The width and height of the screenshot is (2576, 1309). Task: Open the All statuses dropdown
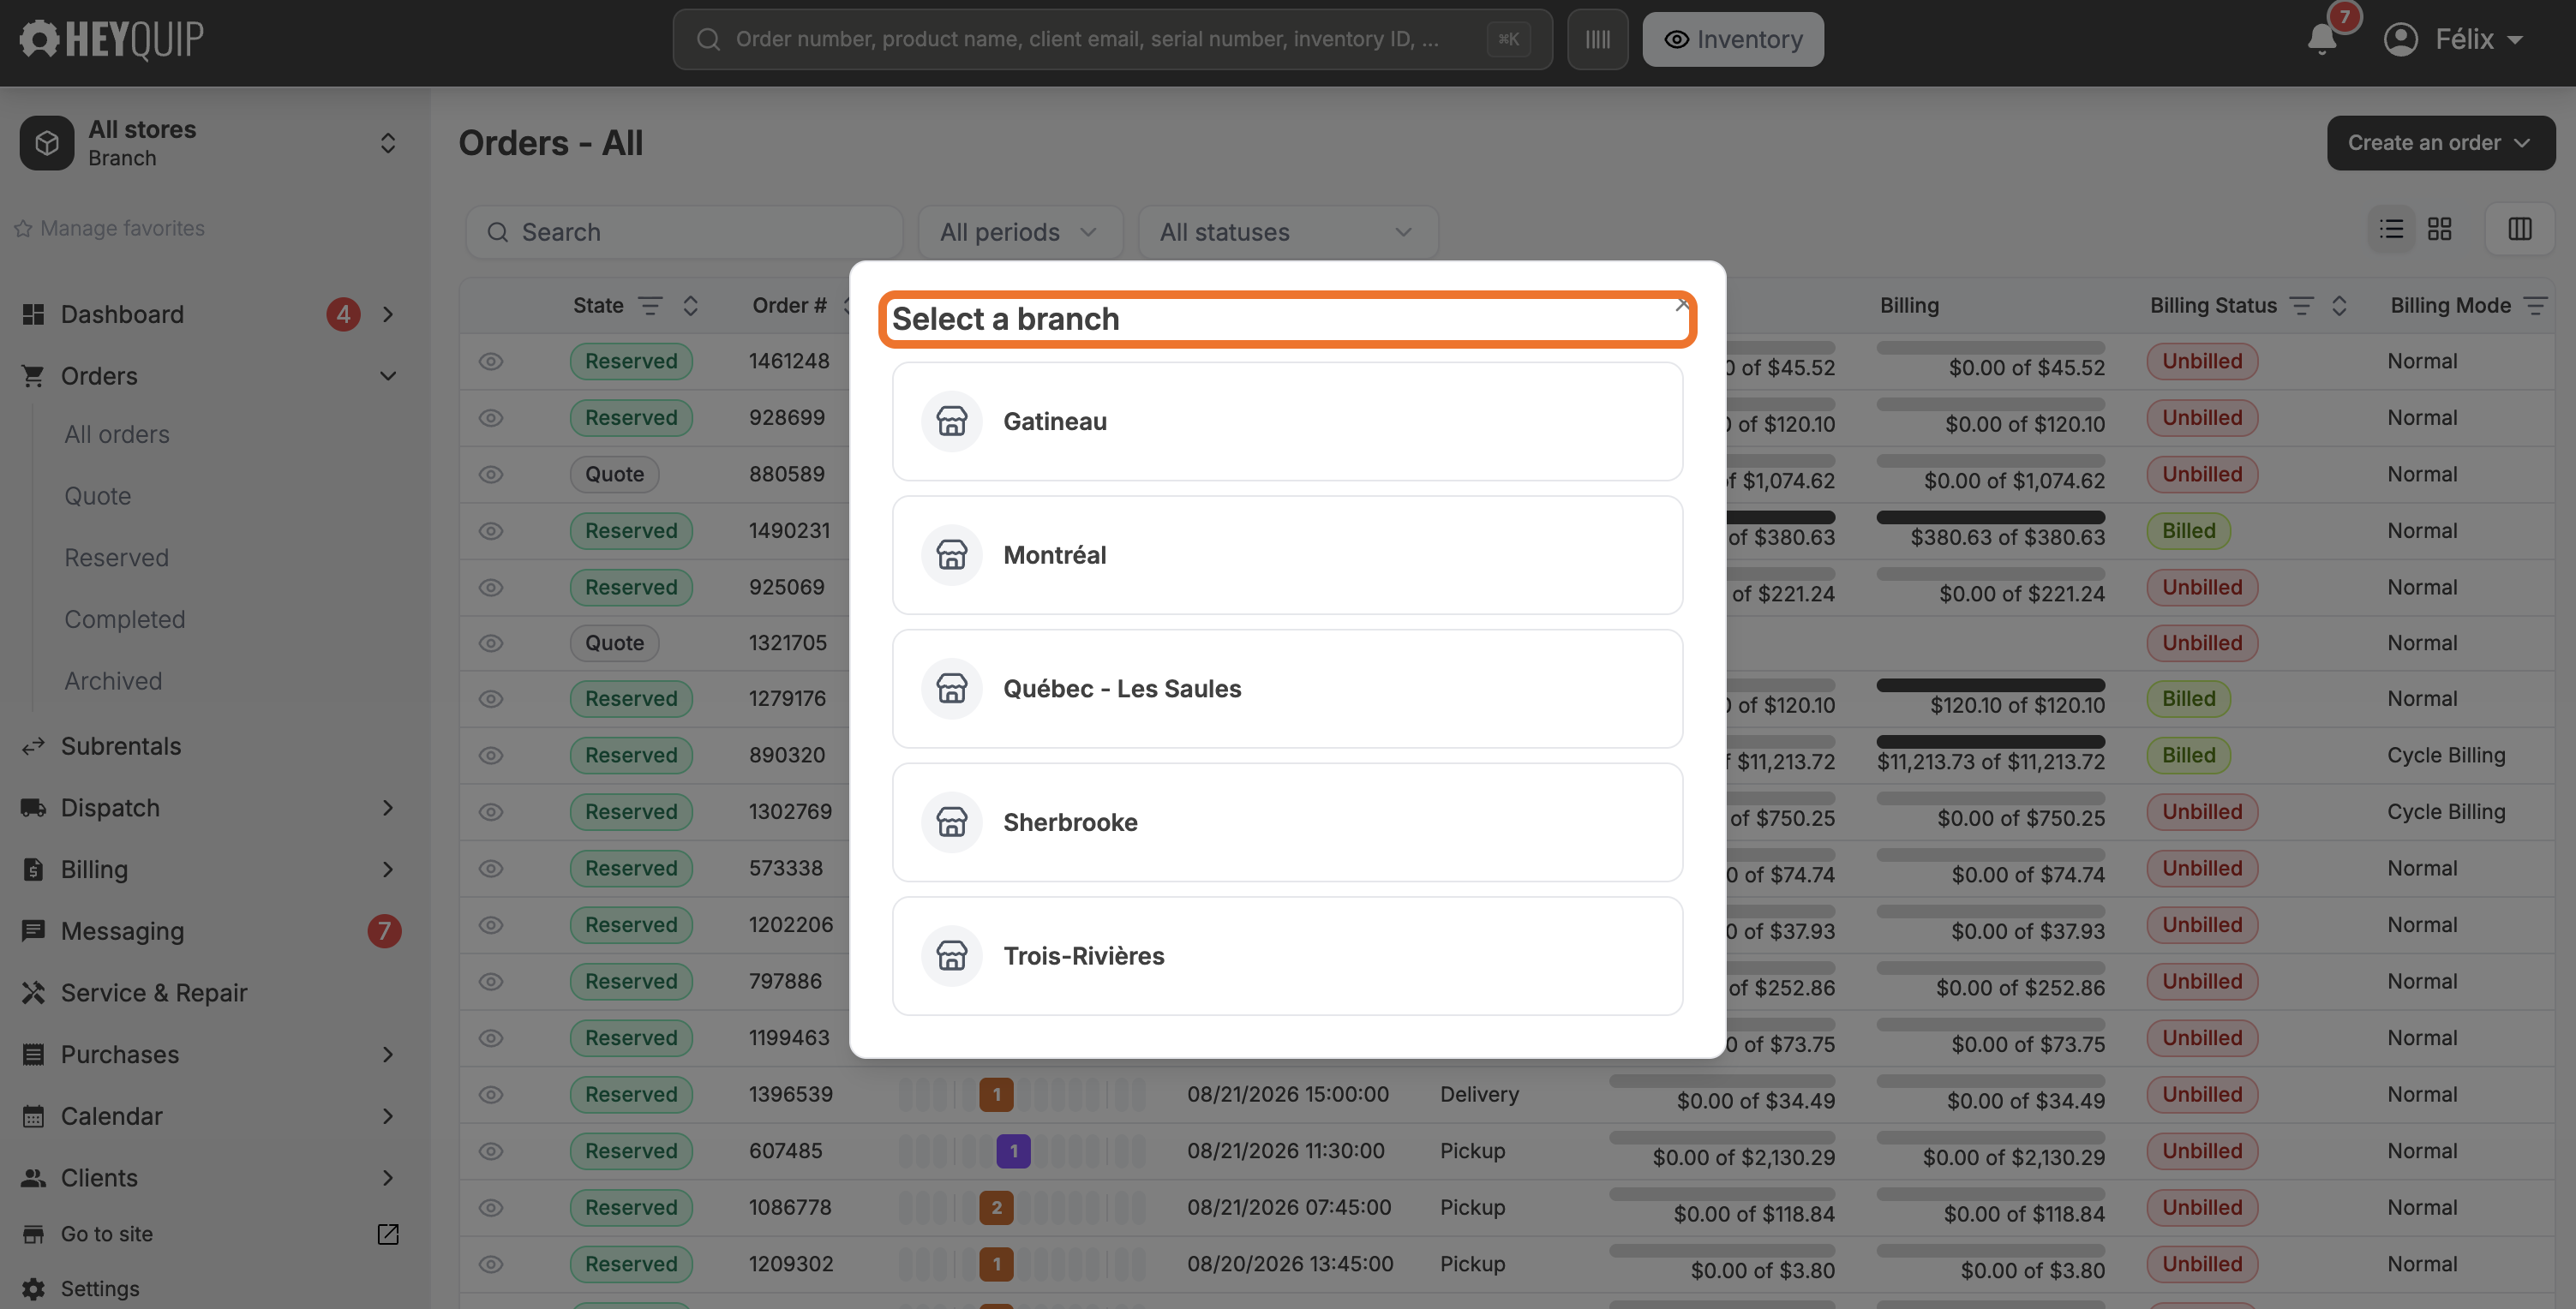tap(1287, 232)
